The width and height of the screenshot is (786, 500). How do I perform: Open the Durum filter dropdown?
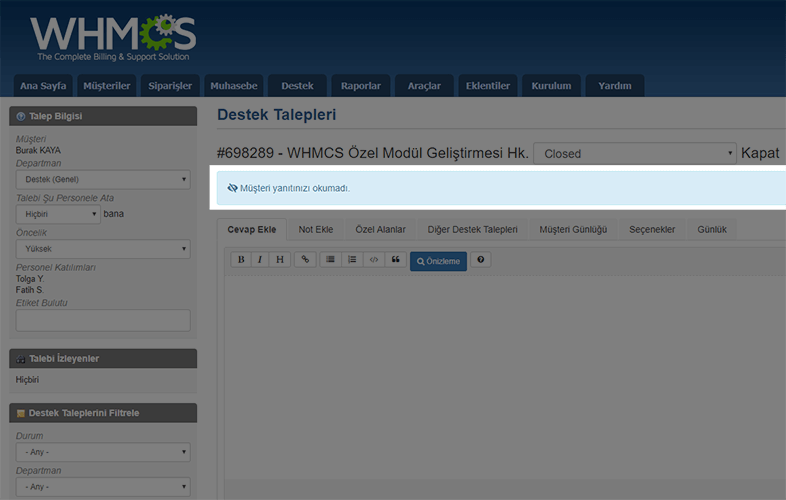click(103, 452)
